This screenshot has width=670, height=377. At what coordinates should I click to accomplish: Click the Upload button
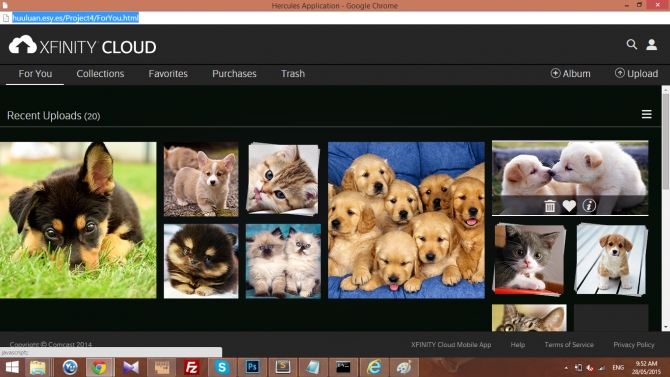[636, 74]
